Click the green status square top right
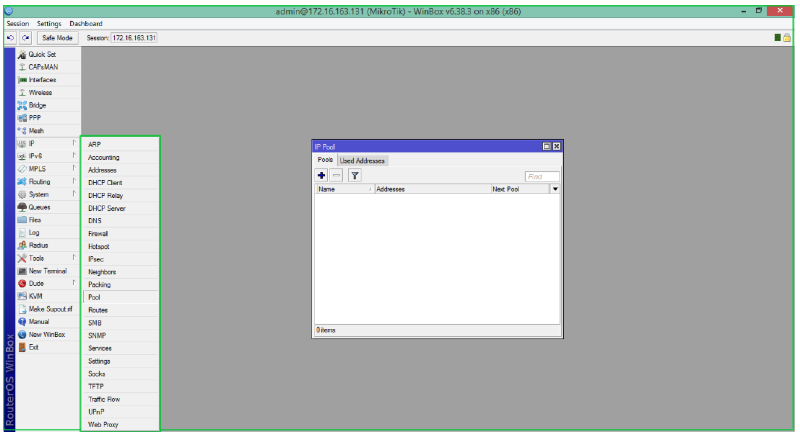Image resolution: width=800 pixels, height=437 pixels. pos(778,38)
